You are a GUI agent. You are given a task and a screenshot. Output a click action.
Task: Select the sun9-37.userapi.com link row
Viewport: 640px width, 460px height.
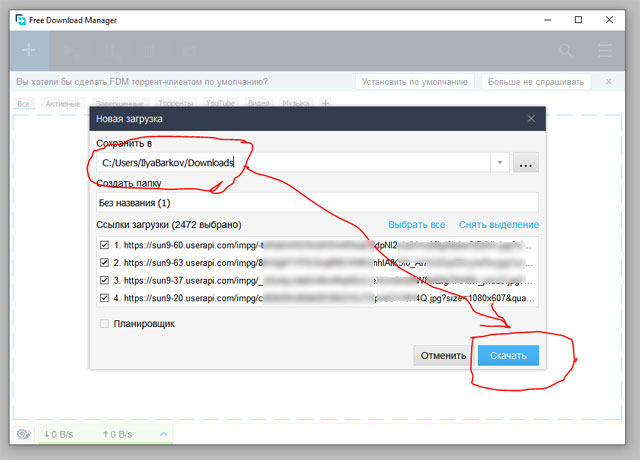click(x=317, y=280)
